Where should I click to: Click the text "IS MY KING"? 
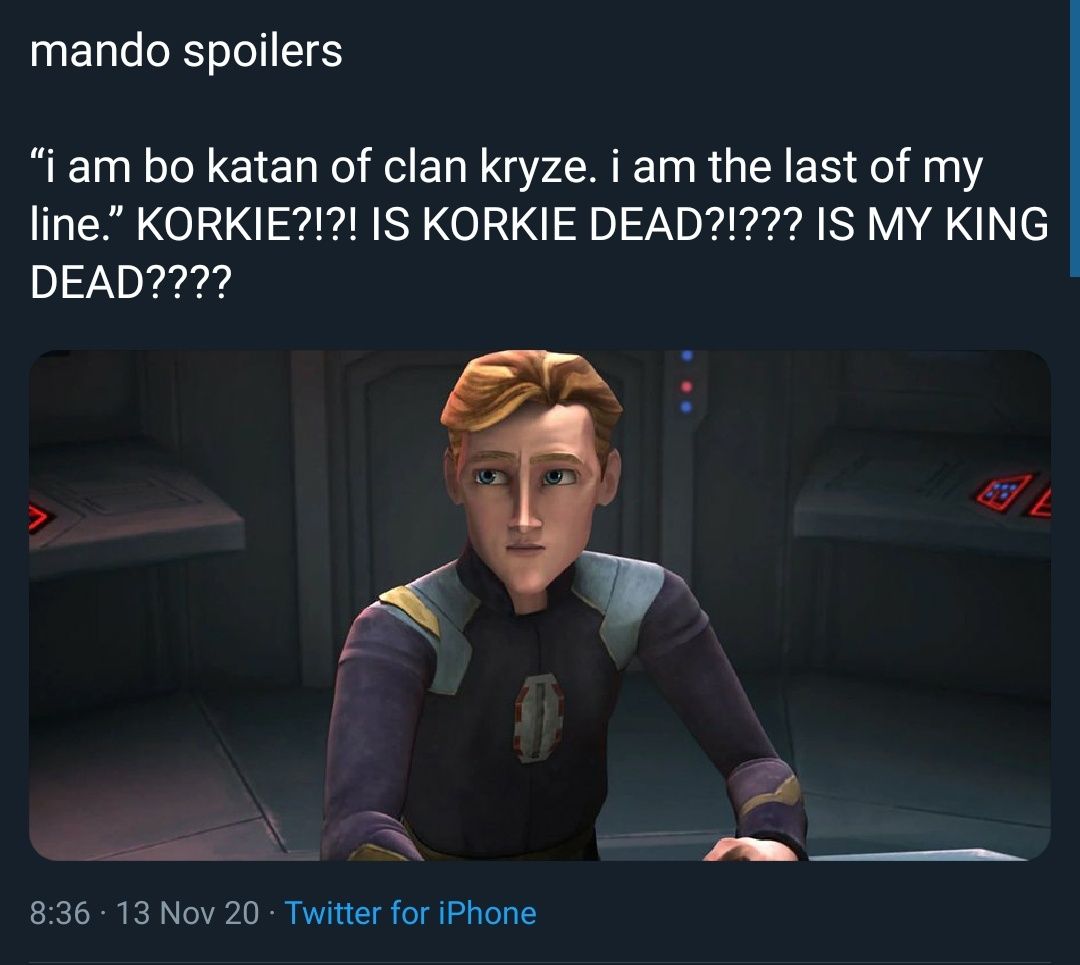coord(932,226)
